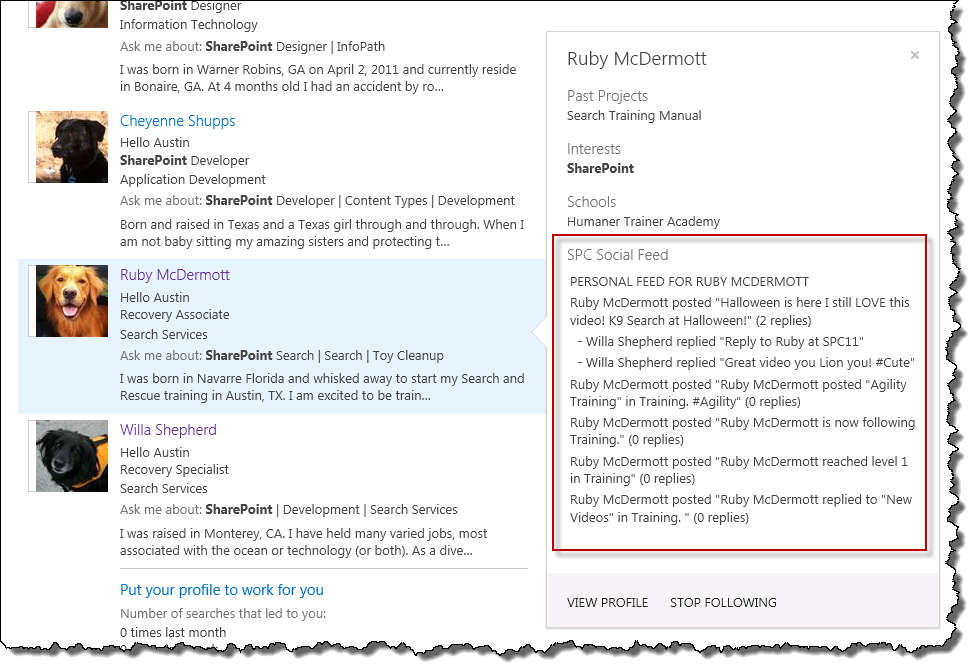Close the Ruby McDermott hover panel

pos(914,55)
